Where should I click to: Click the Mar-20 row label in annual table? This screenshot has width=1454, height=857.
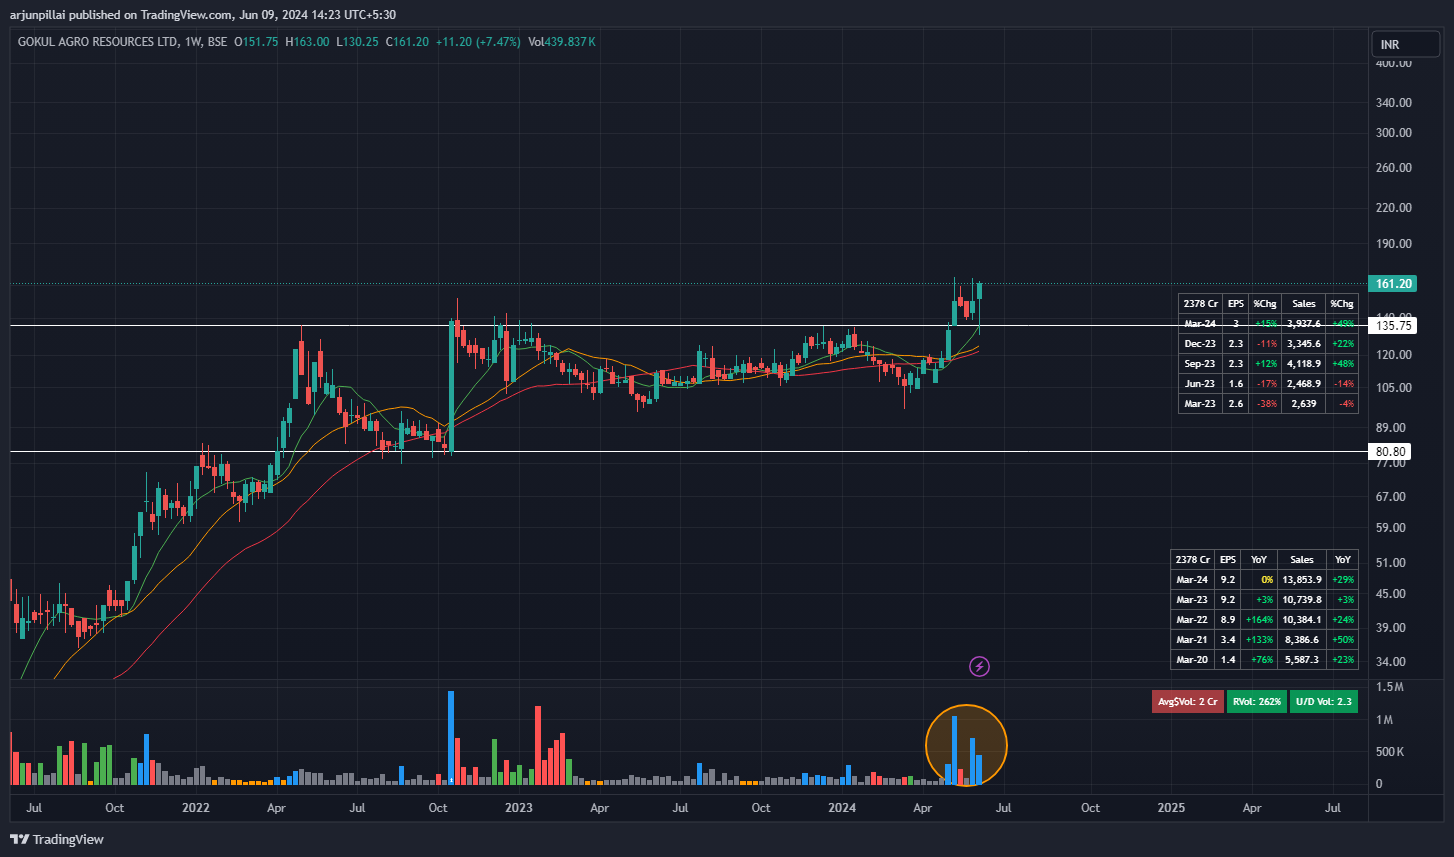point(1191,660)
